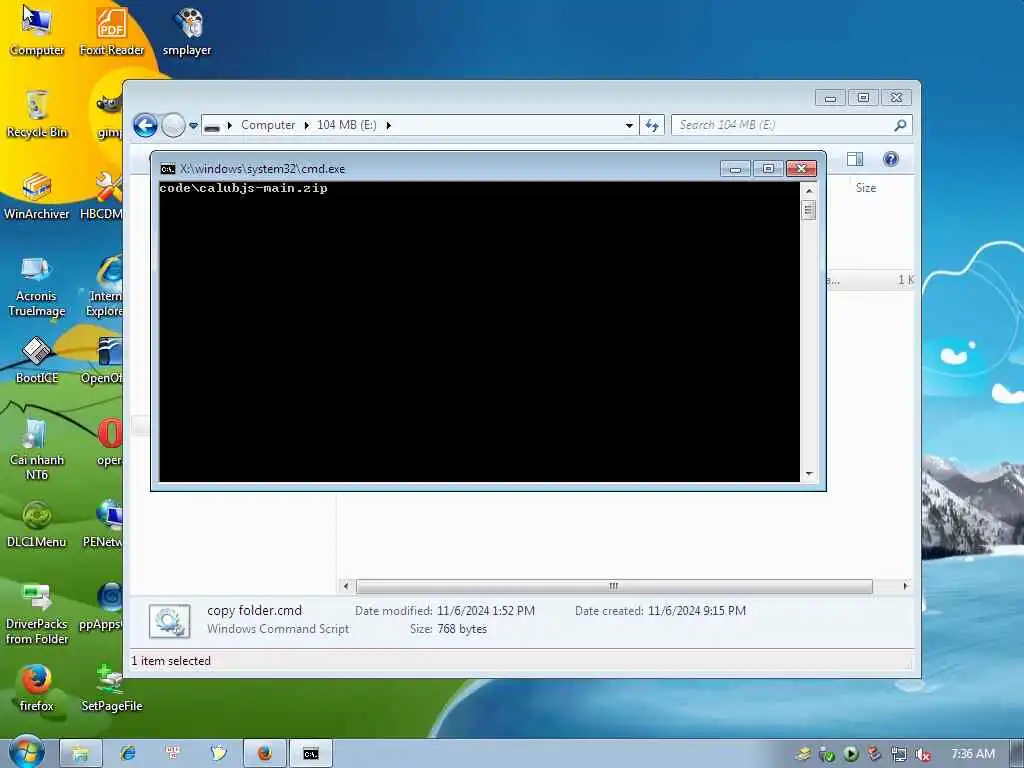Open the DLC1Menu desktop icon
Image resolution: width=1024 pixels, height=768 pixels.
pos(37,524)
